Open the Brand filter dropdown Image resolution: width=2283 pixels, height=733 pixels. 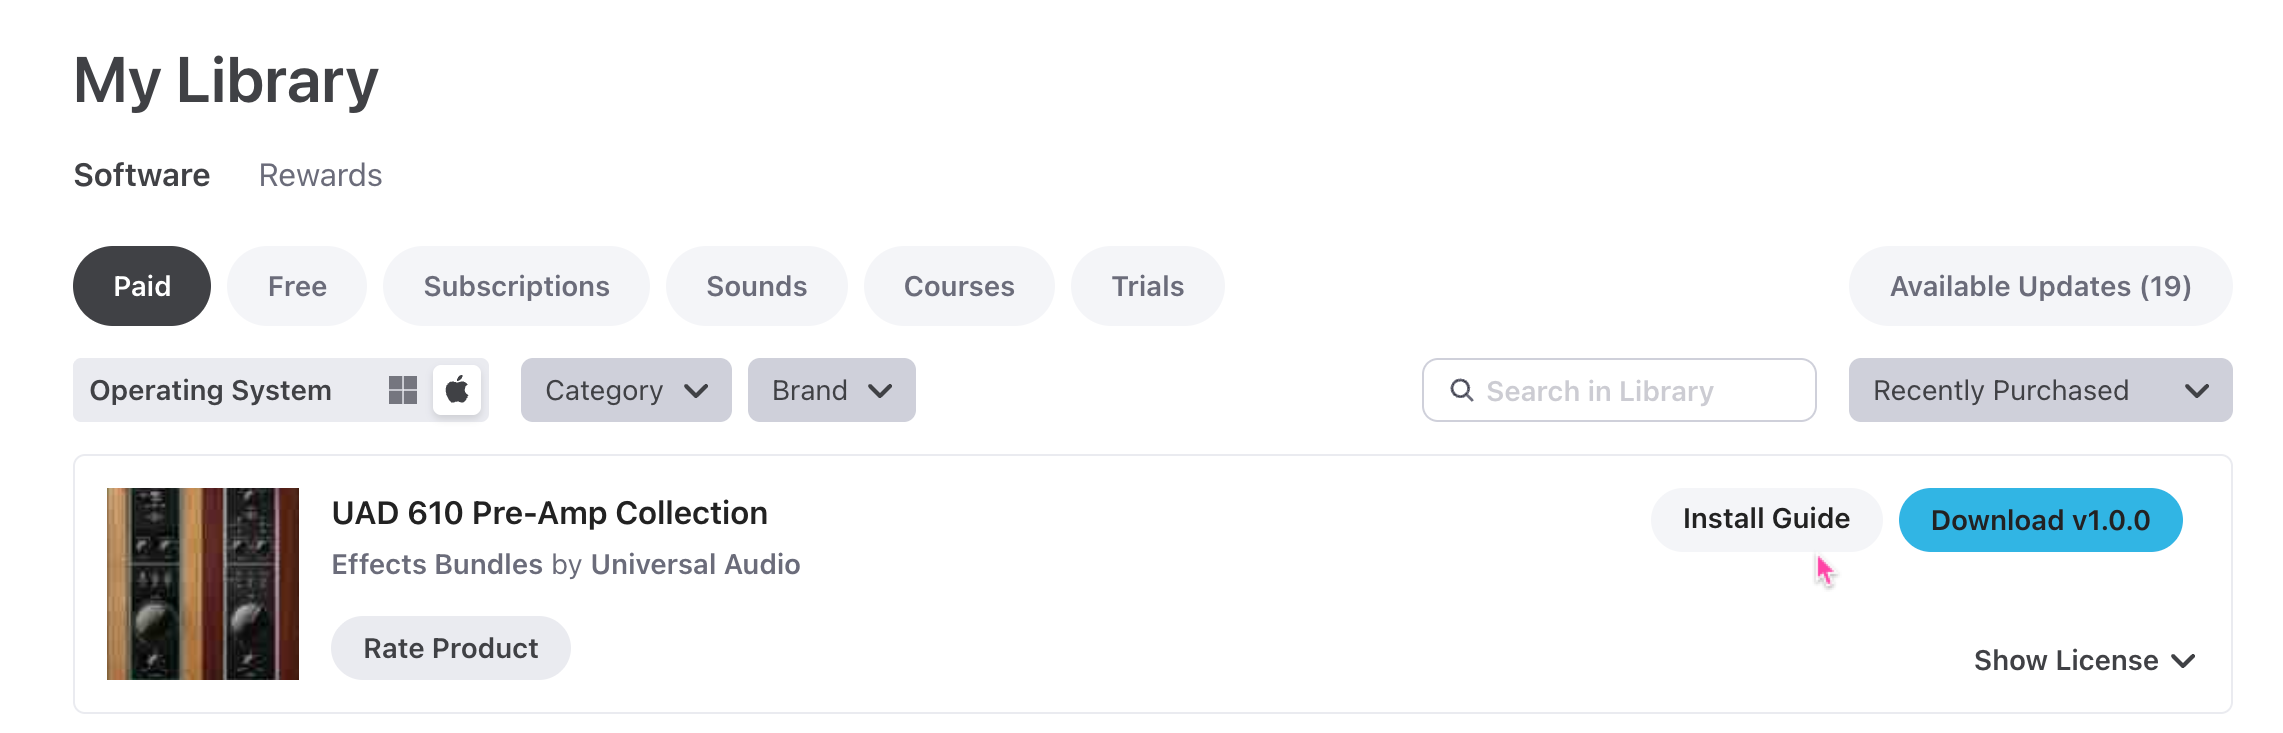(x=831, y=390)
